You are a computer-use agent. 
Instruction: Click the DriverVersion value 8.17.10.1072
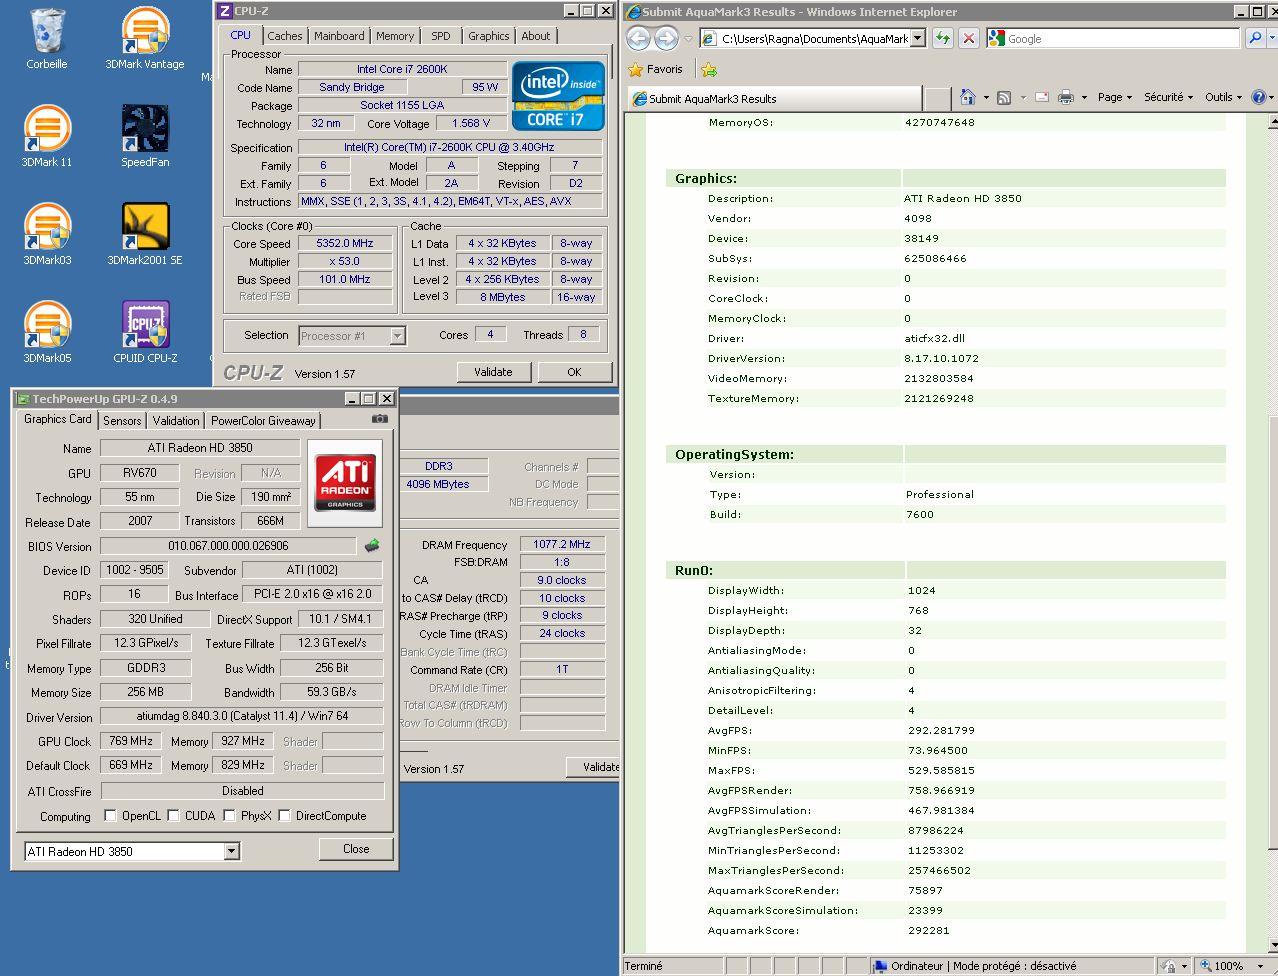click(x=941, y=358)
